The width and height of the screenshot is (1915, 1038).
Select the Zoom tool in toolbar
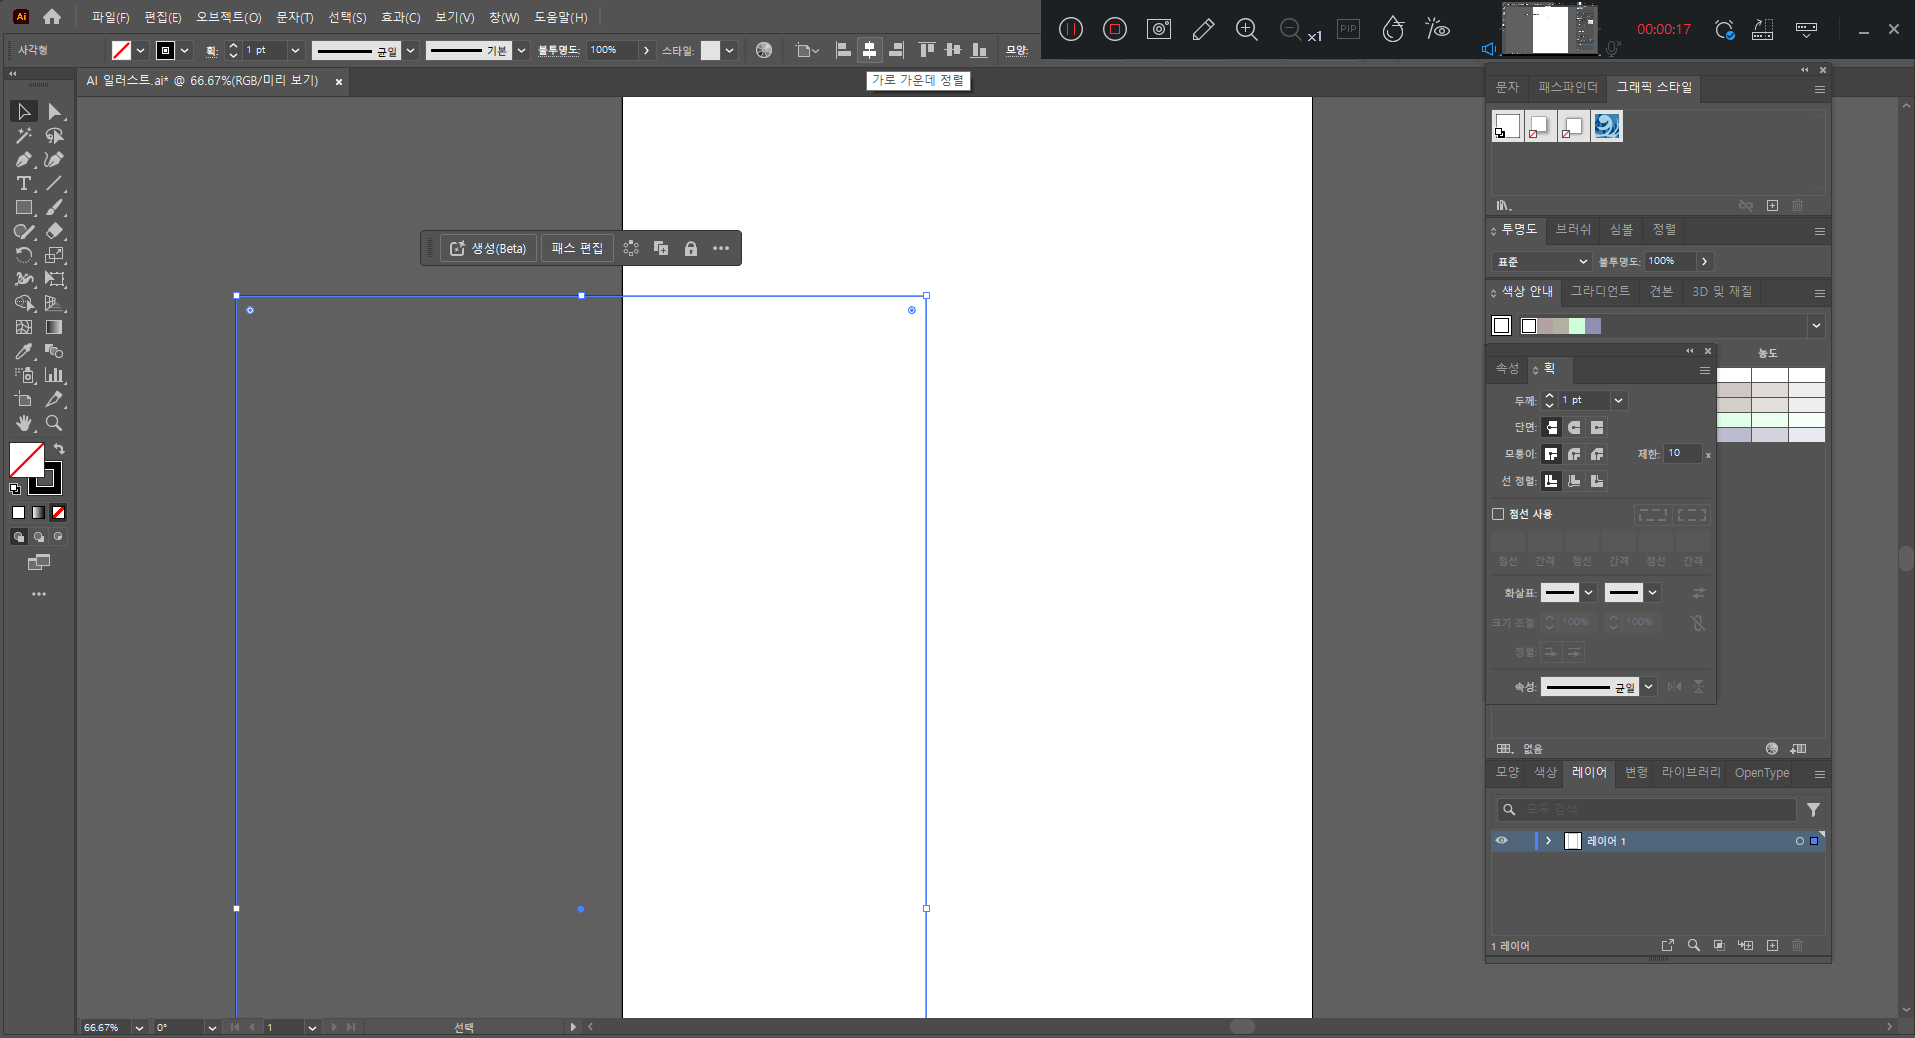55,423
